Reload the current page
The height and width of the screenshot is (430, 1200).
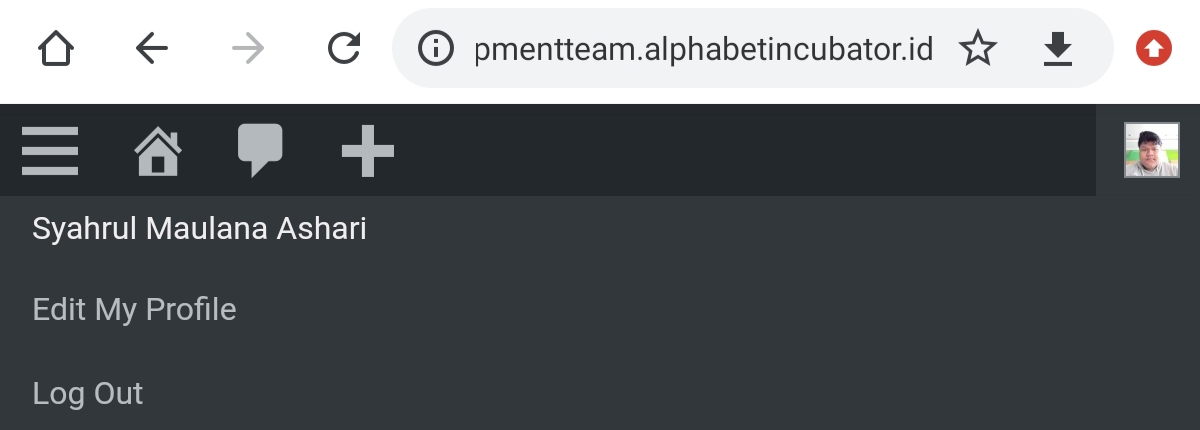tap(344, 48)
